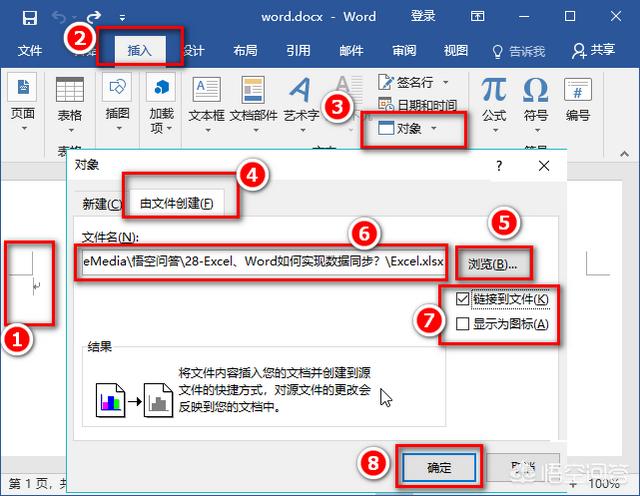The width and height of the screenshot is (640, 496).
Task: Select the page count 第 1 页 in status bar
Action: point(29,484)
